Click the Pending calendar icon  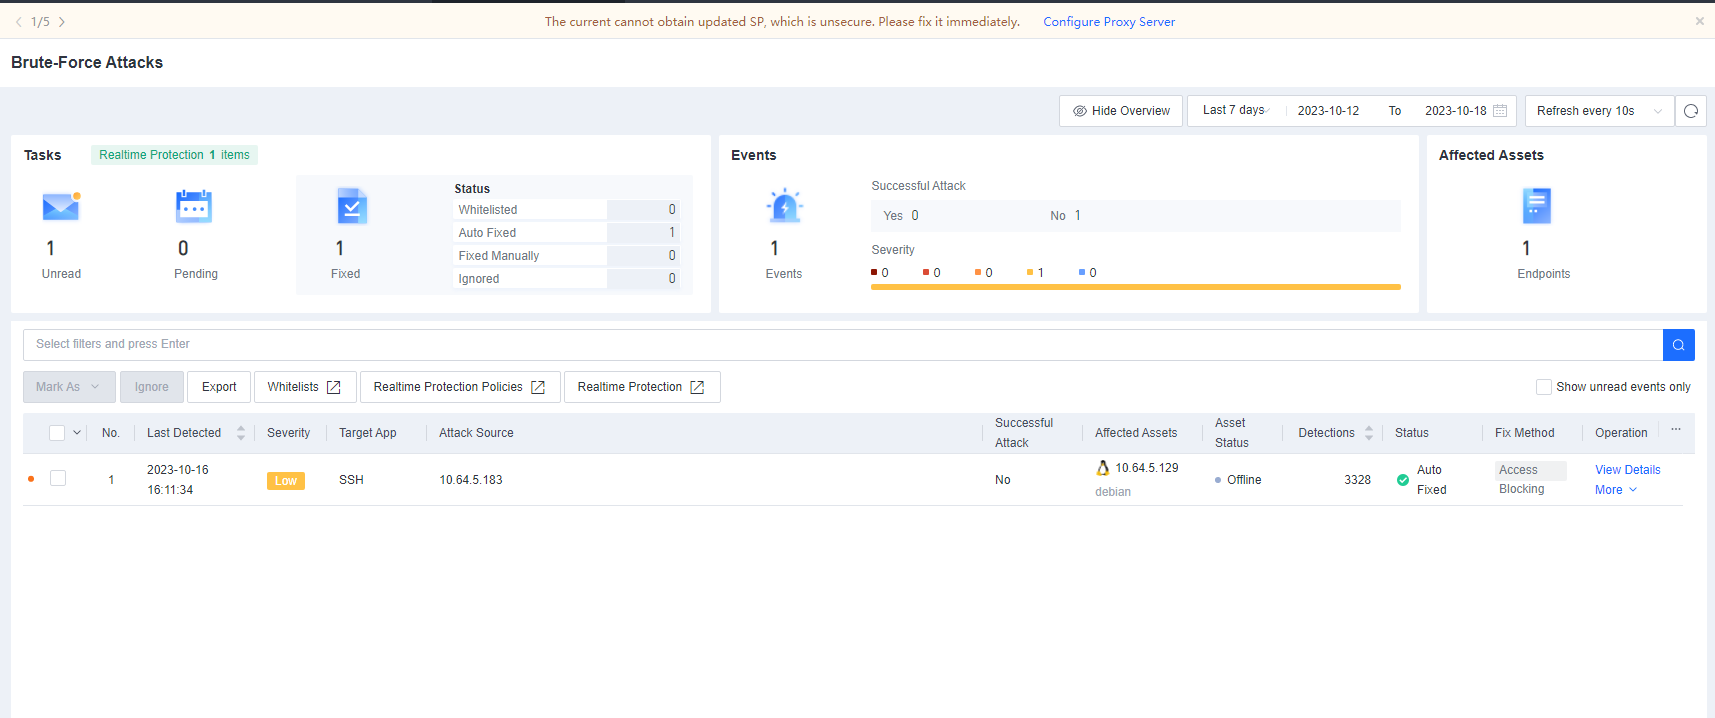(194, 207)
